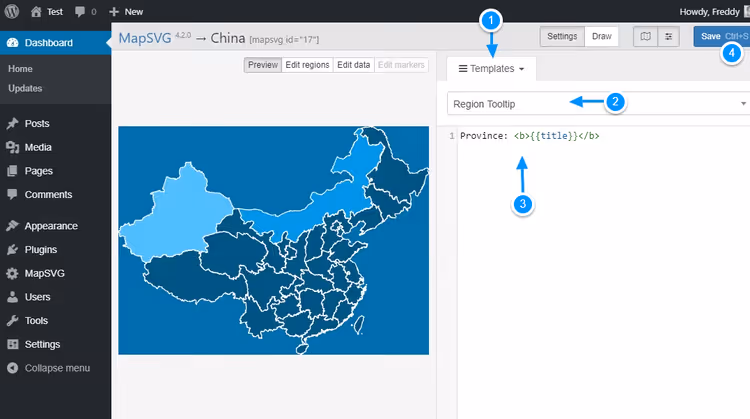Click the Dashboard gauge icon
The image size is (750, 419).
click(13, 43)
